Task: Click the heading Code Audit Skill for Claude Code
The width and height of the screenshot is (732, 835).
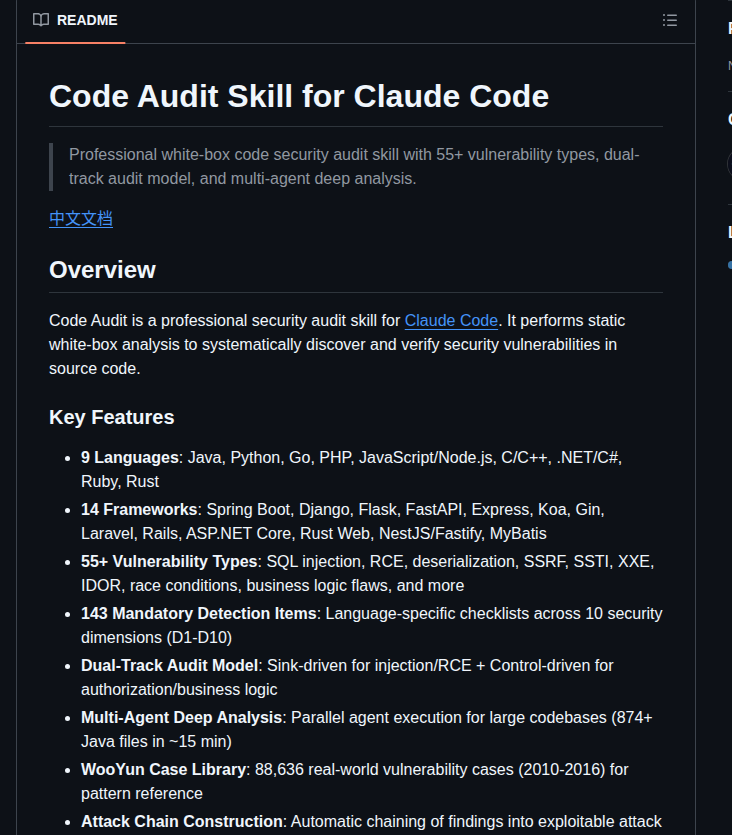Action: click(299, 96)
